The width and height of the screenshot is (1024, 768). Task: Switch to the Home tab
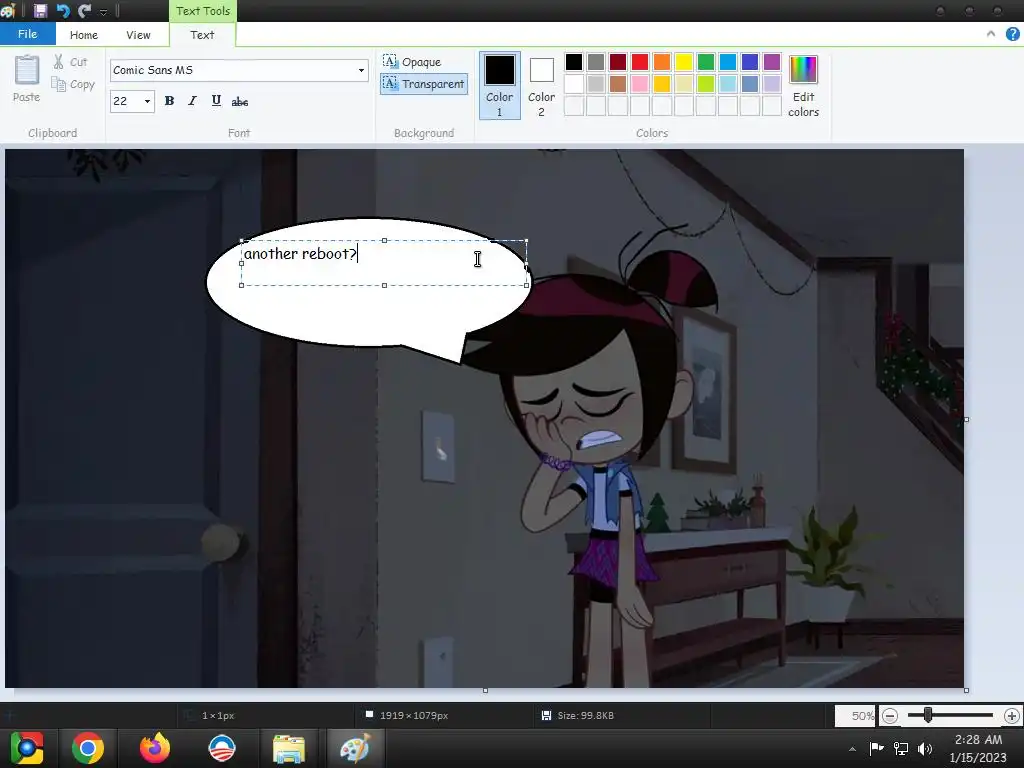coord(84,35)
